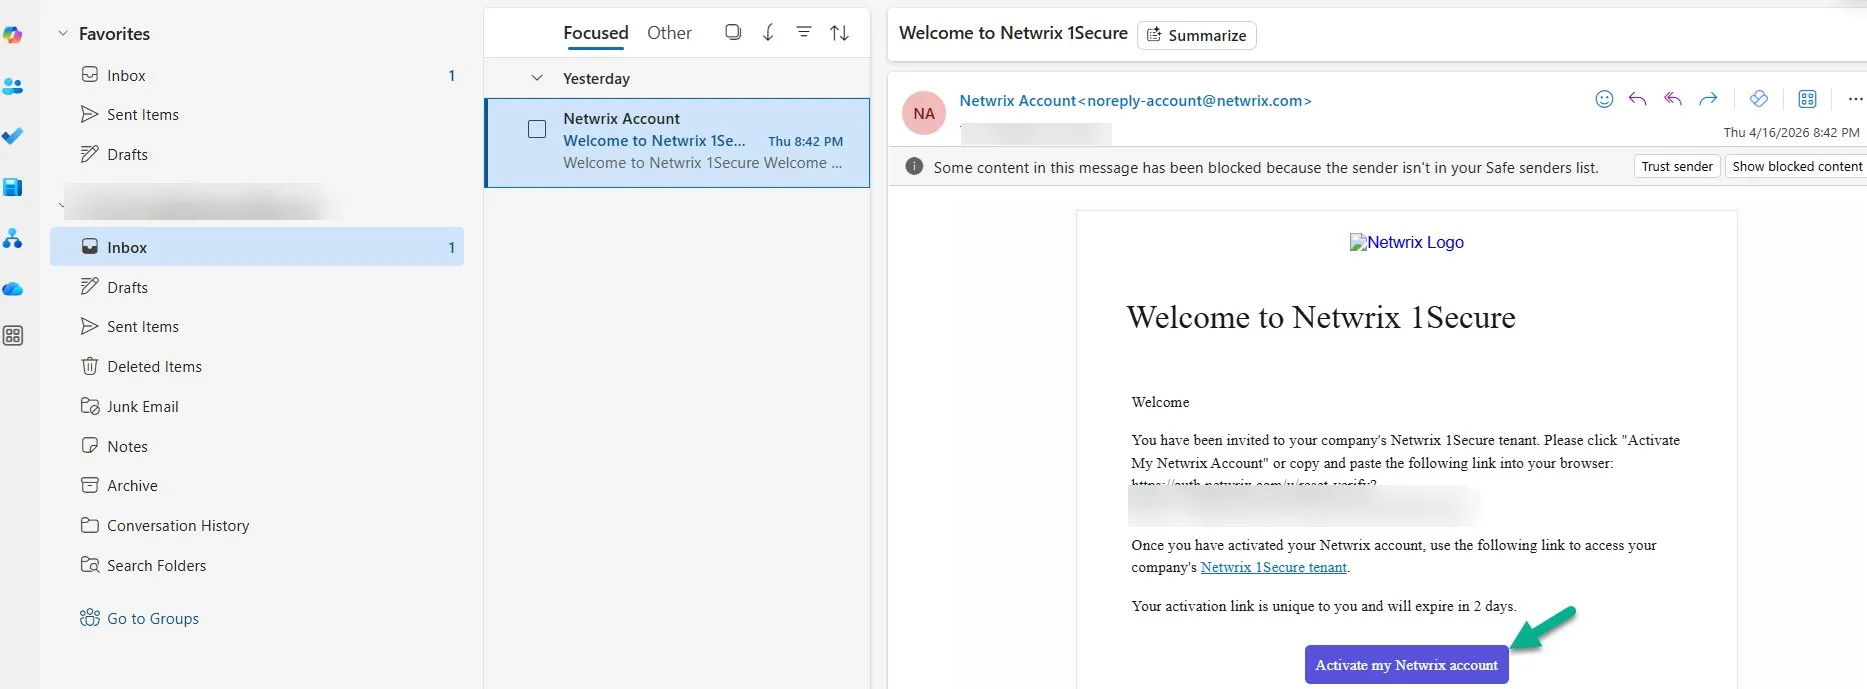Collapse the Favorites section
Image resolution: width=1867 pixels, height=689 pixels.
coord(63,33)
